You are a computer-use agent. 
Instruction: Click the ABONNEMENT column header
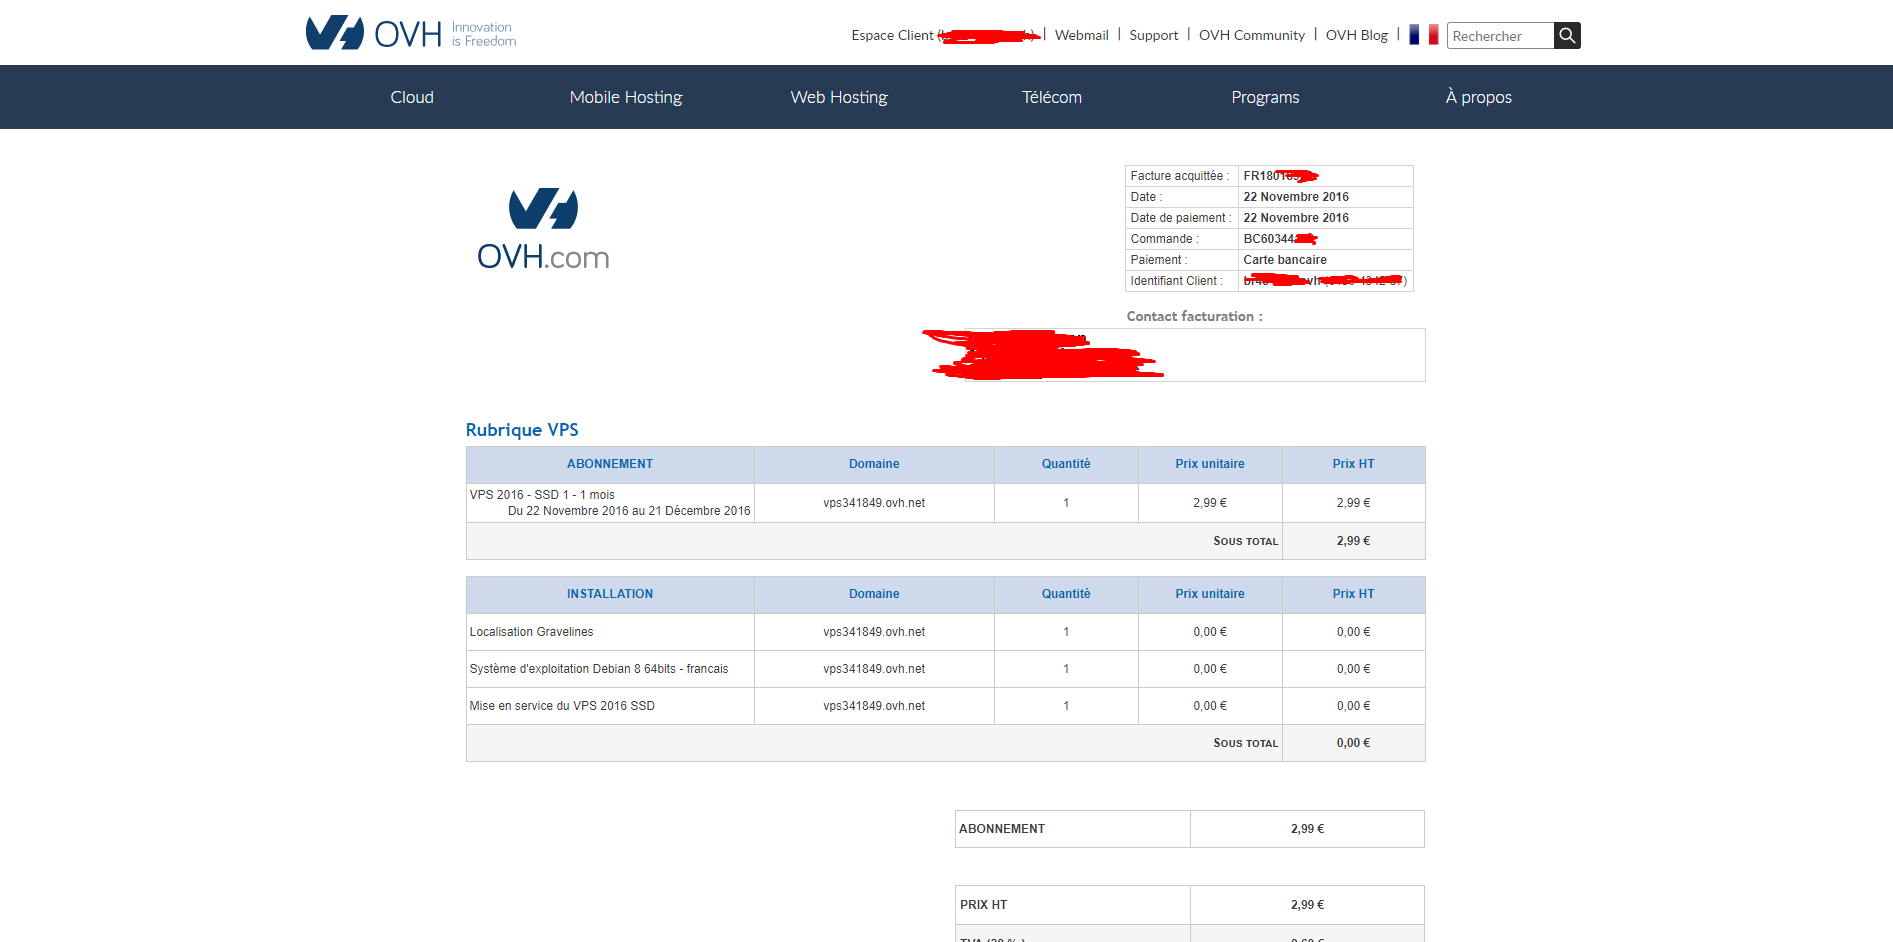tap(610, 464)
